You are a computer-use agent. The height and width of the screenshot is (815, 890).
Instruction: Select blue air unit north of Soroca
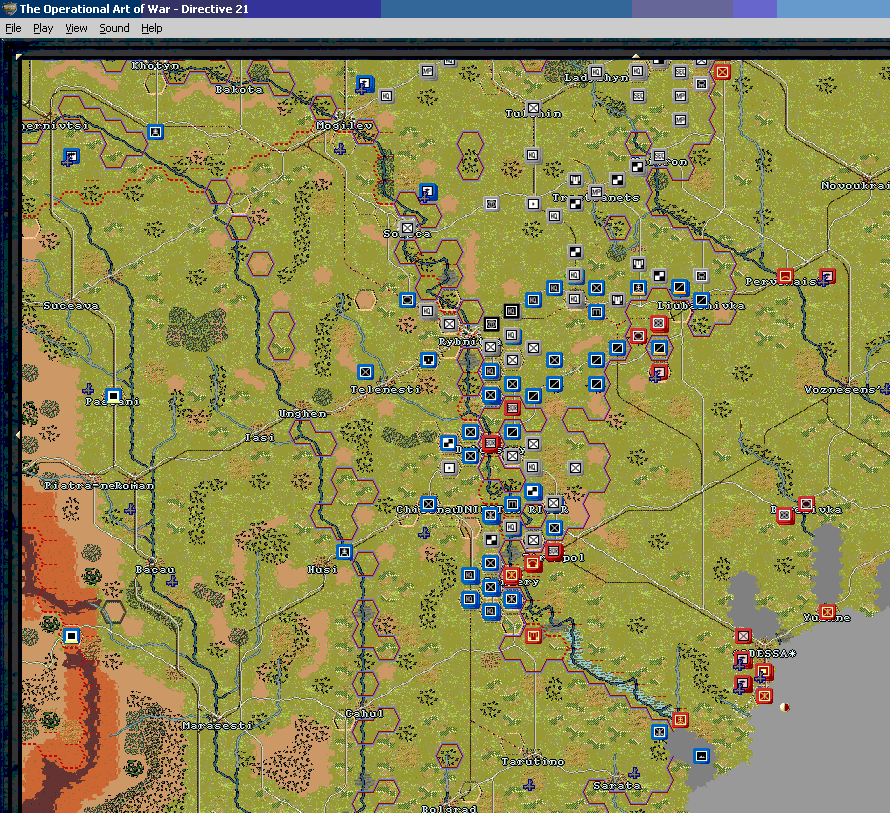click(427, 192)
